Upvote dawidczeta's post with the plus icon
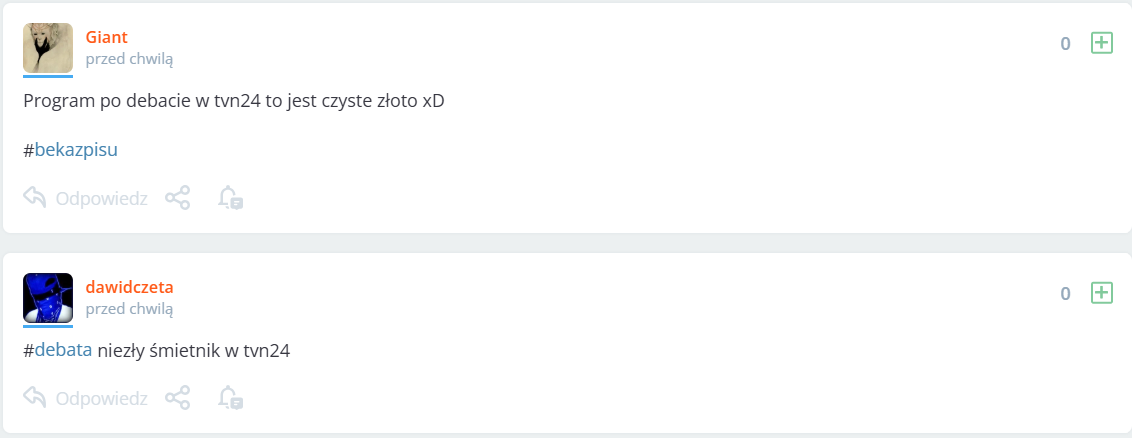1132x438 pixels. pyautogui.click(x=1101, y=293)
